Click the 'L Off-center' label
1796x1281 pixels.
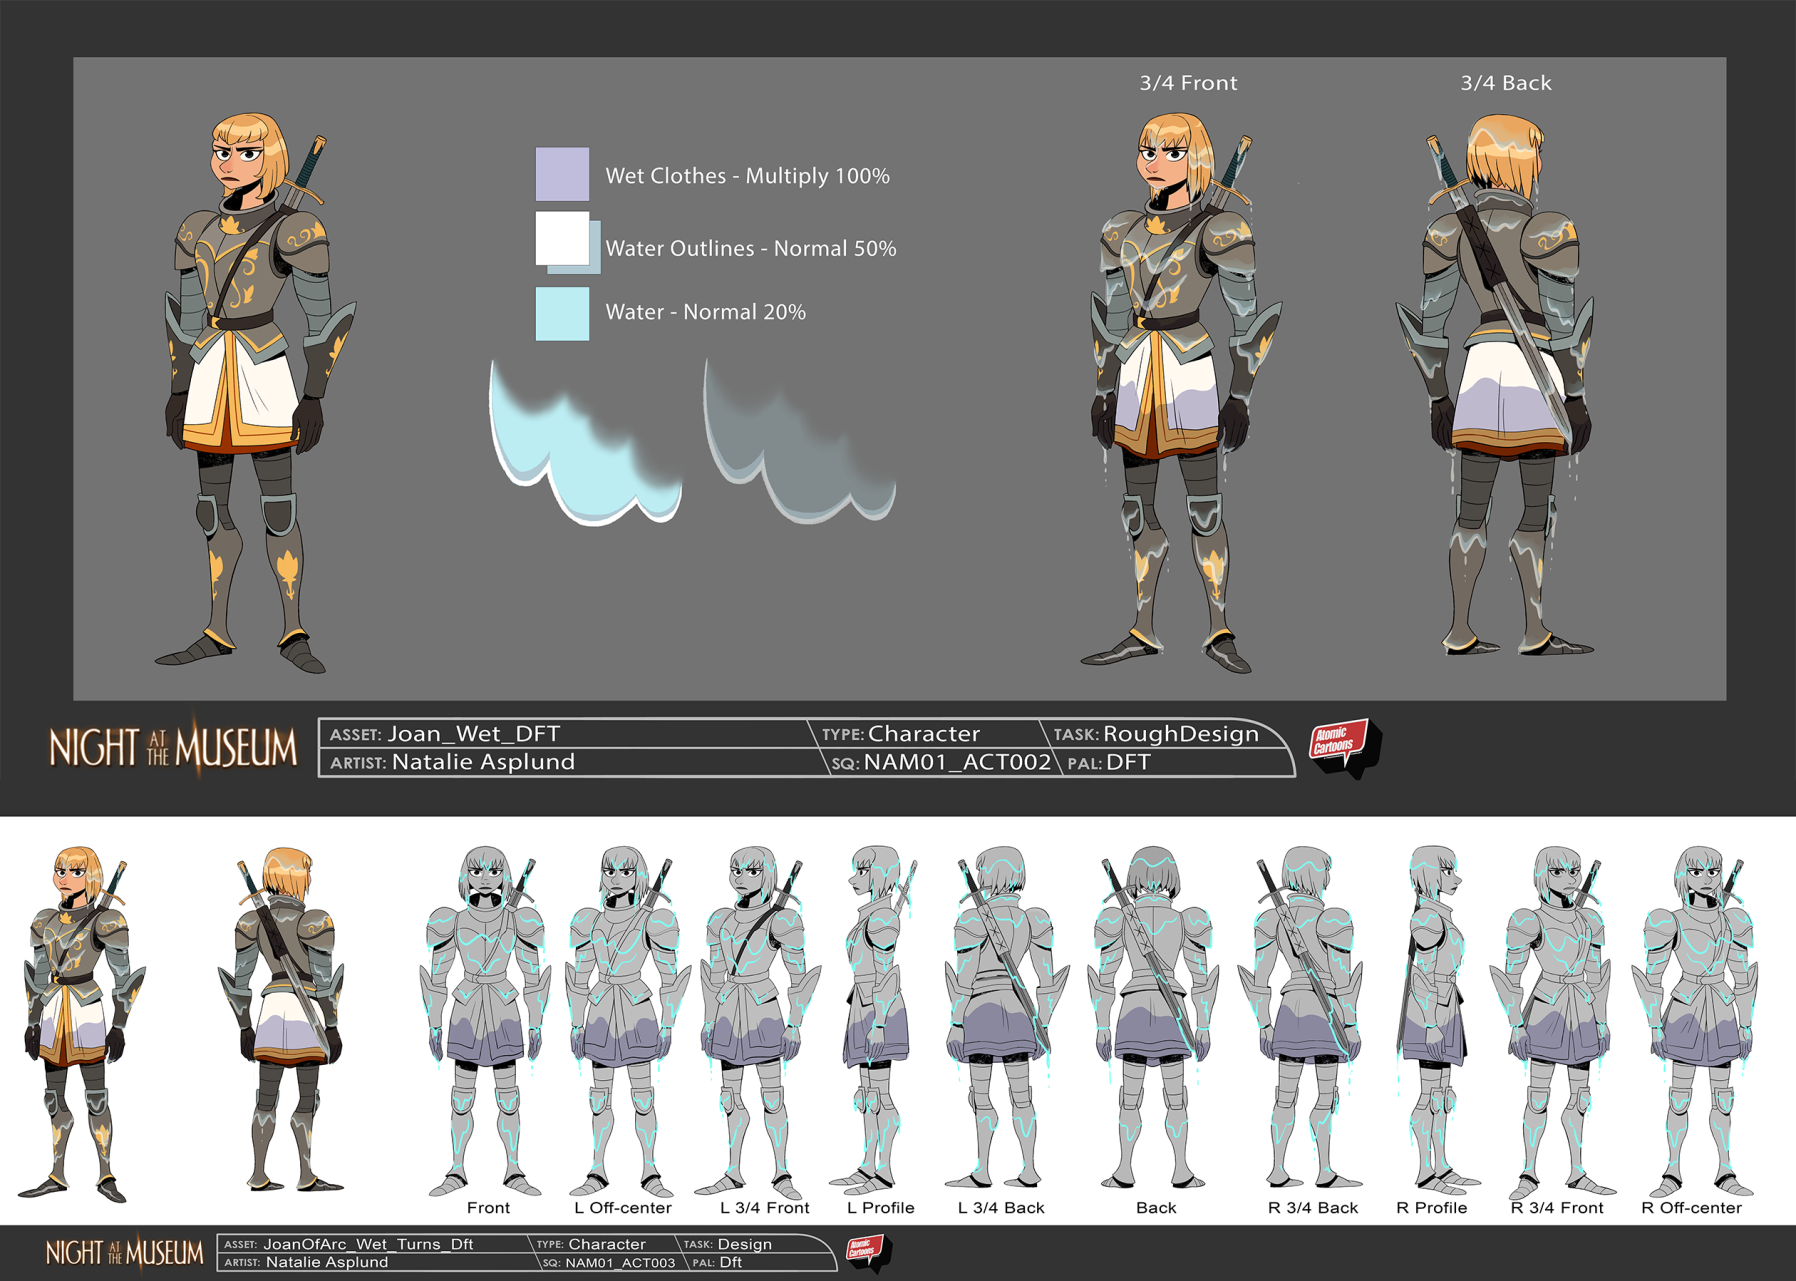pyautogui.click(x=623, y=1208)
